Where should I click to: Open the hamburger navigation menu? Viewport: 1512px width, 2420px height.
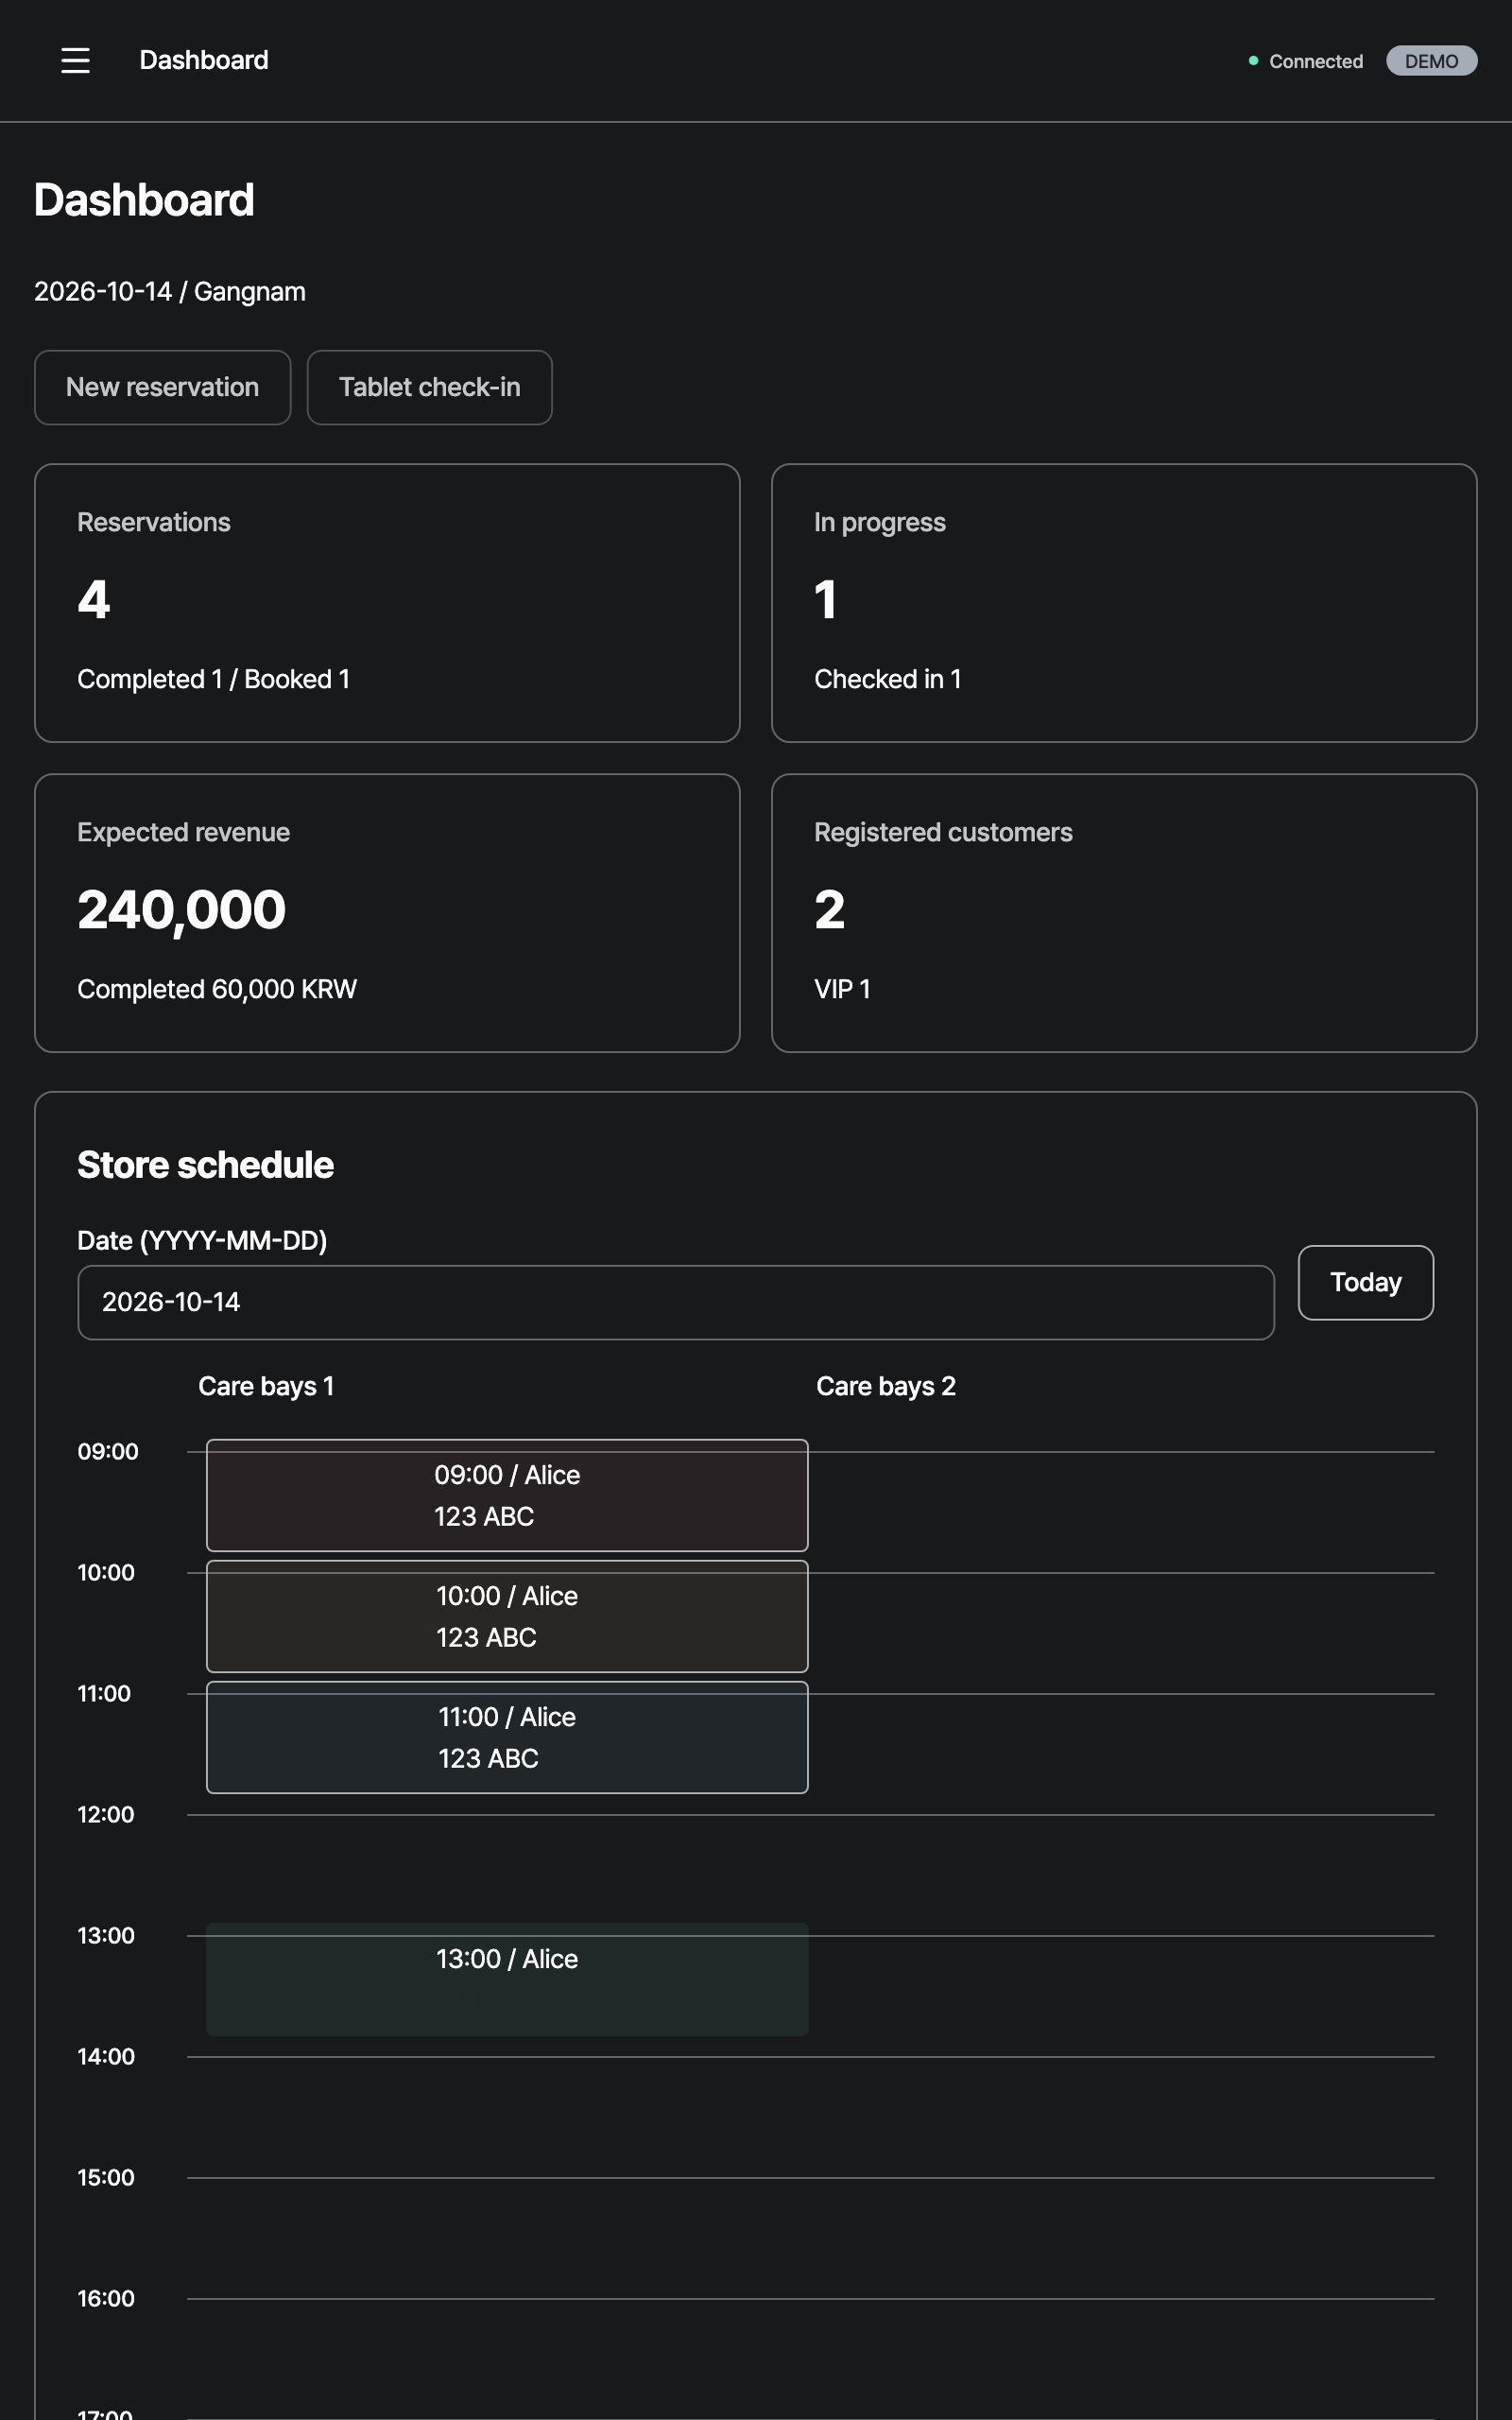75,60
